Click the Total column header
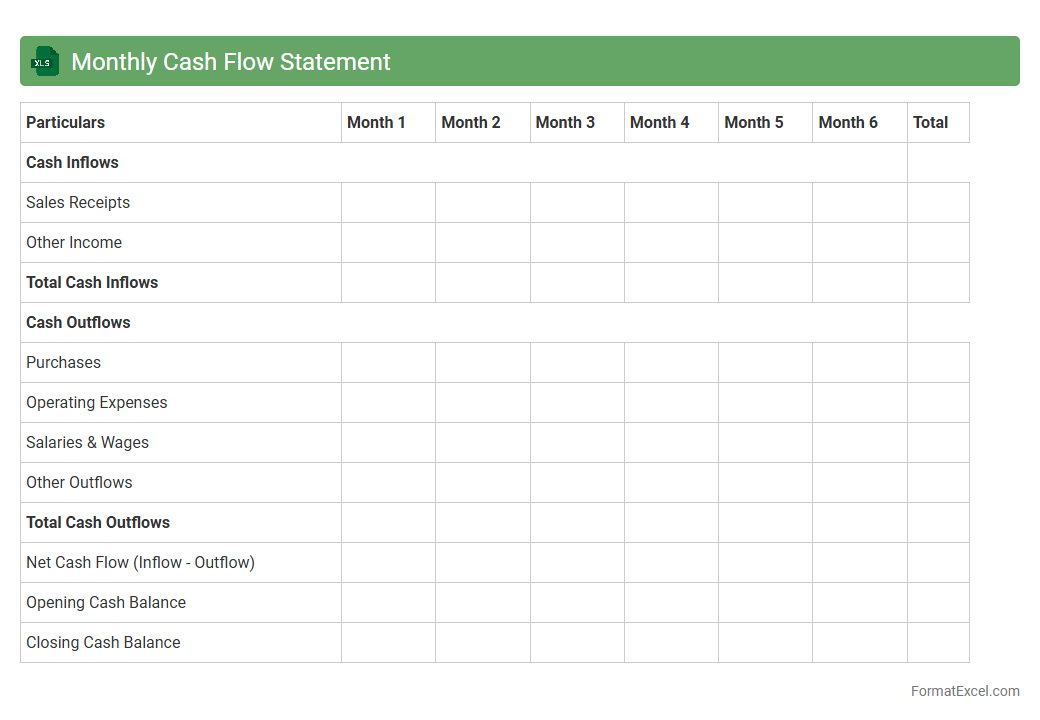1040x720 pixels. coord(930,122)
